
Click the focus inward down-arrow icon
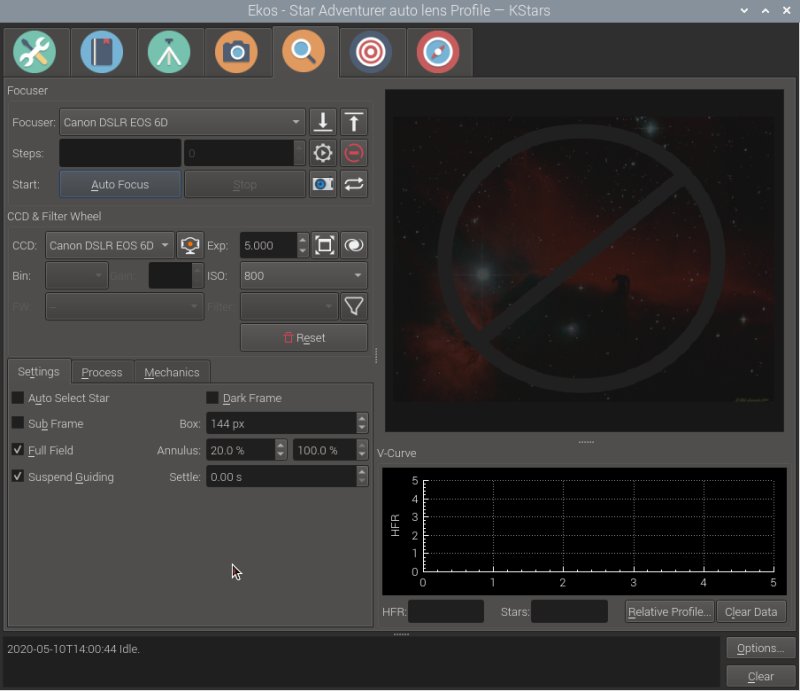tap(322, 122)
